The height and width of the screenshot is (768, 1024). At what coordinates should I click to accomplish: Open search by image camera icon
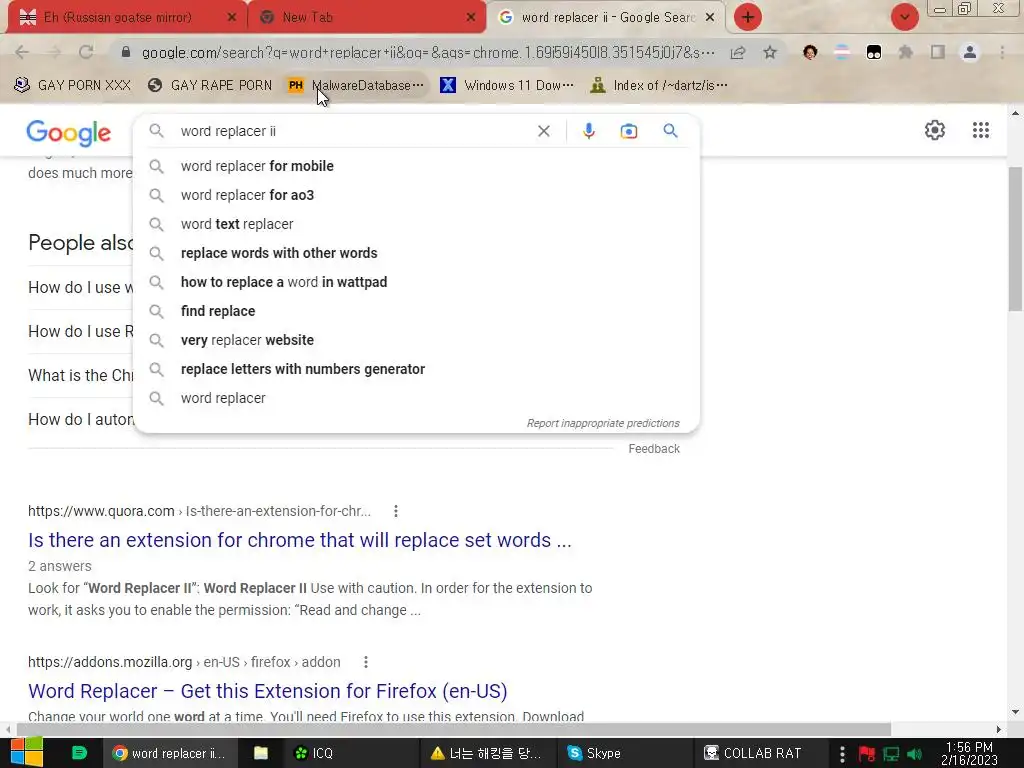pyautogui.click(x=628, y=131)
